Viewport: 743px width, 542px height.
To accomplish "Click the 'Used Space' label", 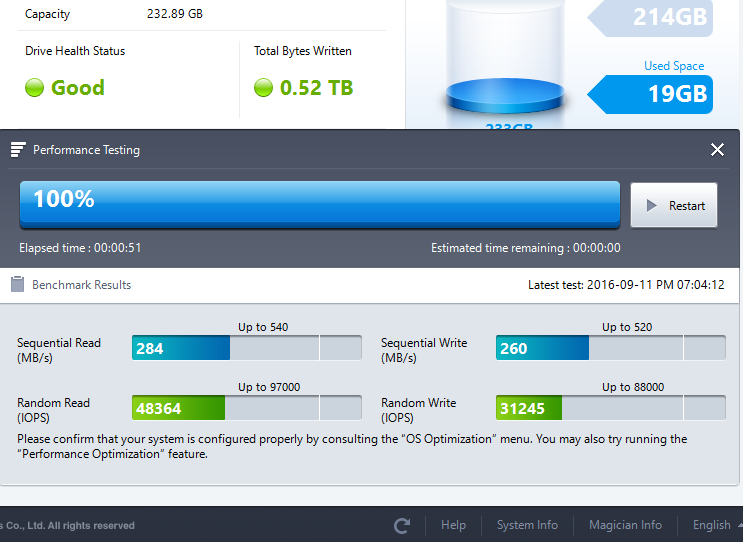I will click(674, 66).
